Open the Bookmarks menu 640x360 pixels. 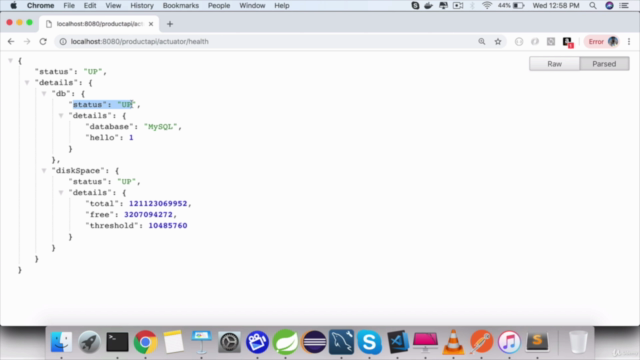pyautogui.click(x=180, y=6)
